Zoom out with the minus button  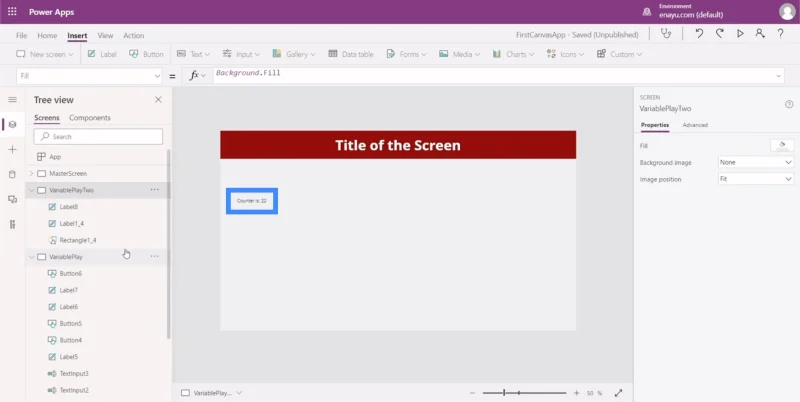tap(472, 393)
